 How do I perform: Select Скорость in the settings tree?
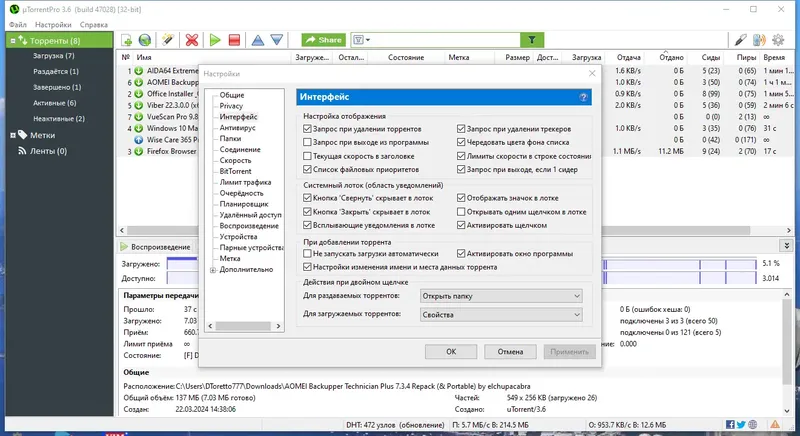[x=235, y=160]
